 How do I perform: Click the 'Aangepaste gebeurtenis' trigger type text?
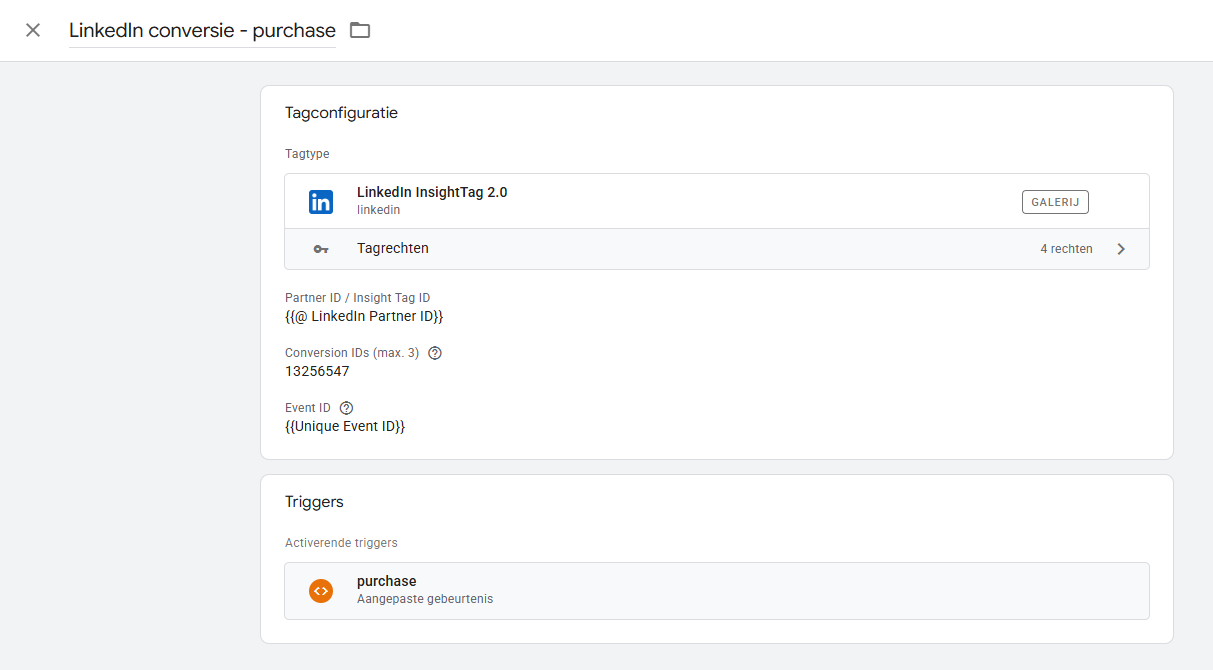click(x=424, y=599)
